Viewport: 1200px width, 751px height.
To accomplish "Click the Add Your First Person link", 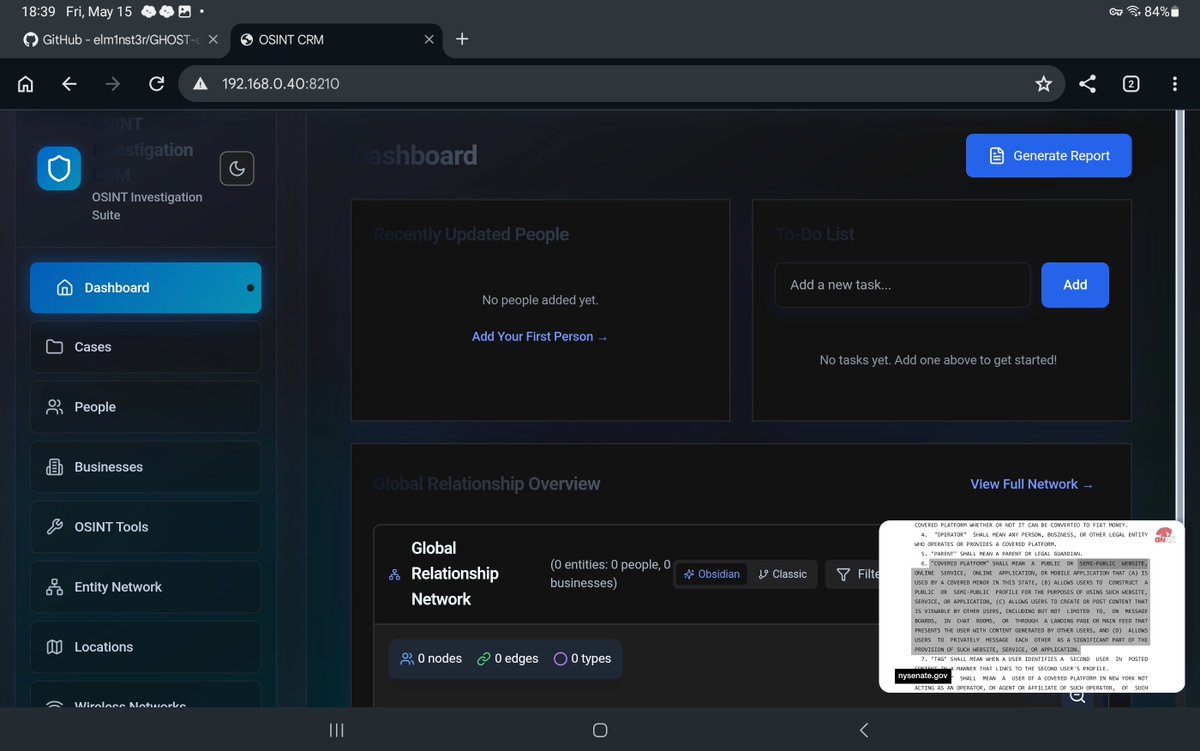I will pos(540,337).
